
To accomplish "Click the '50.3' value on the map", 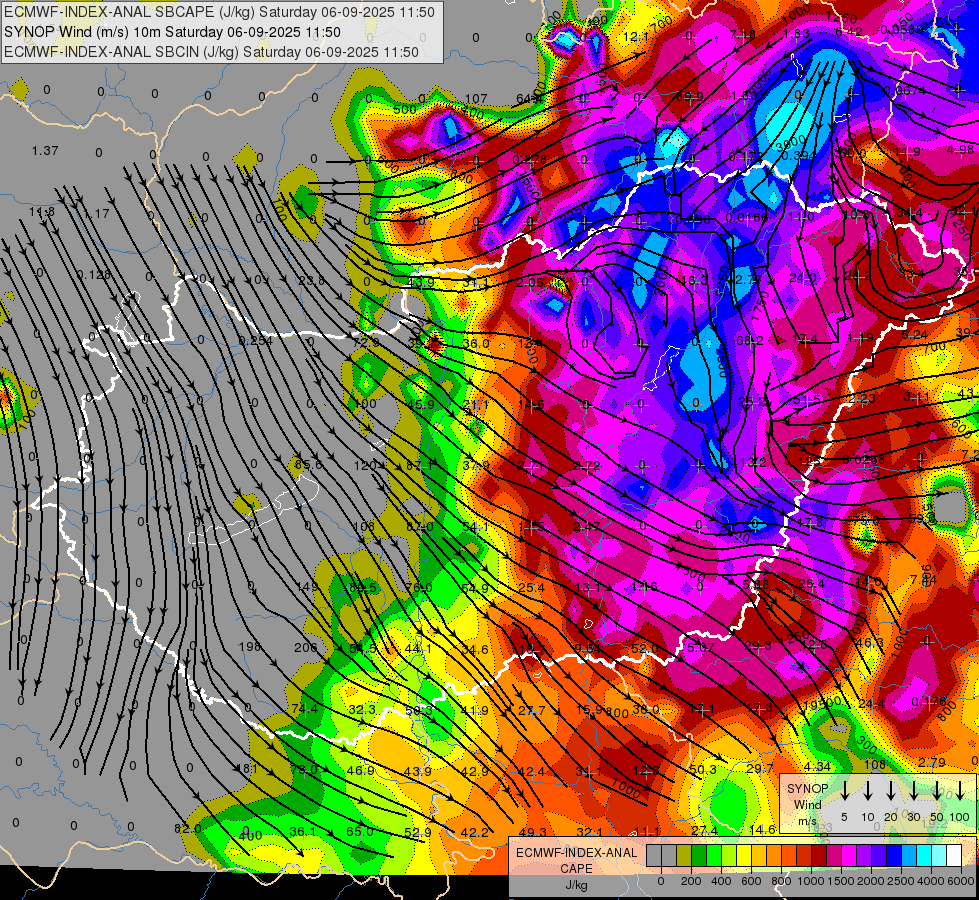I will pyautogui.click(x=702, y=769).
